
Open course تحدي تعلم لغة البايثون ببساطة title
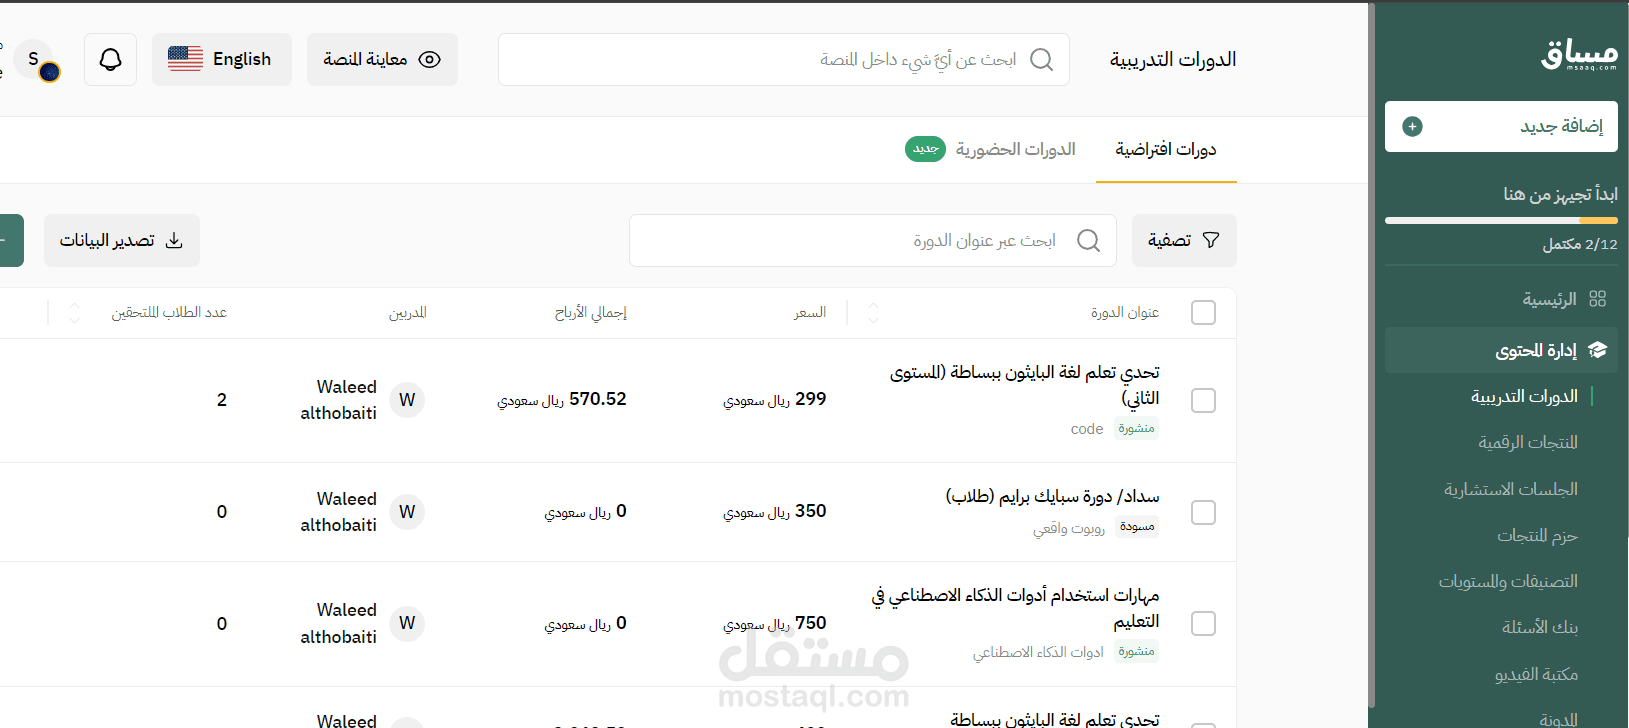click(1025, 385)
